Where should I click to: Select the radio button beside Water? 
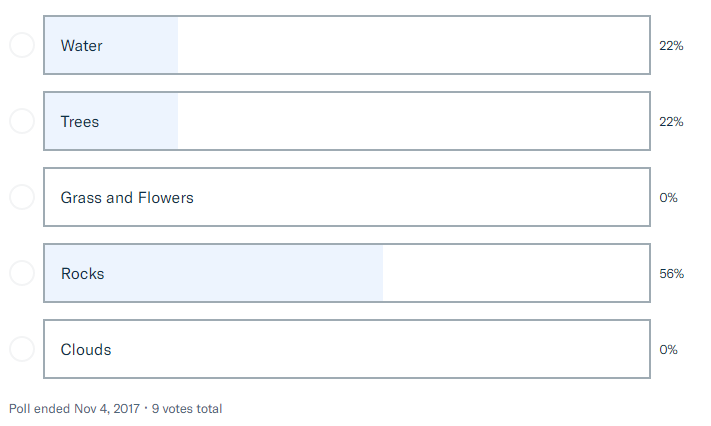21,45
